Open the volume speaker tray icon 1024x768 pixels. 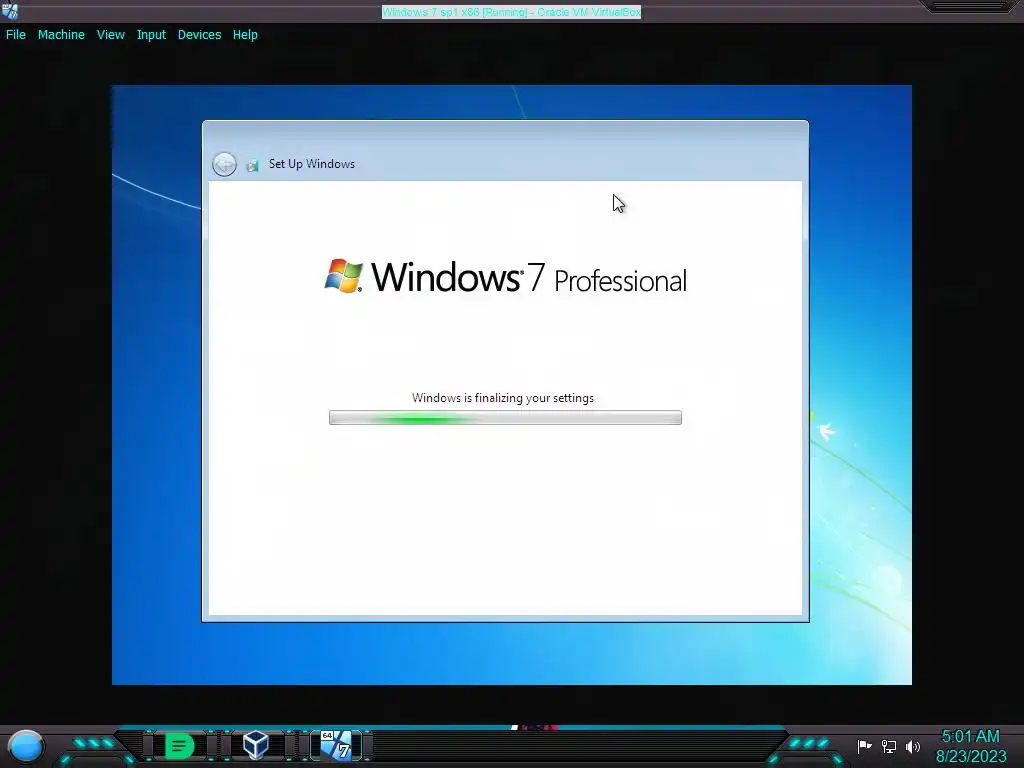point(912,746)
